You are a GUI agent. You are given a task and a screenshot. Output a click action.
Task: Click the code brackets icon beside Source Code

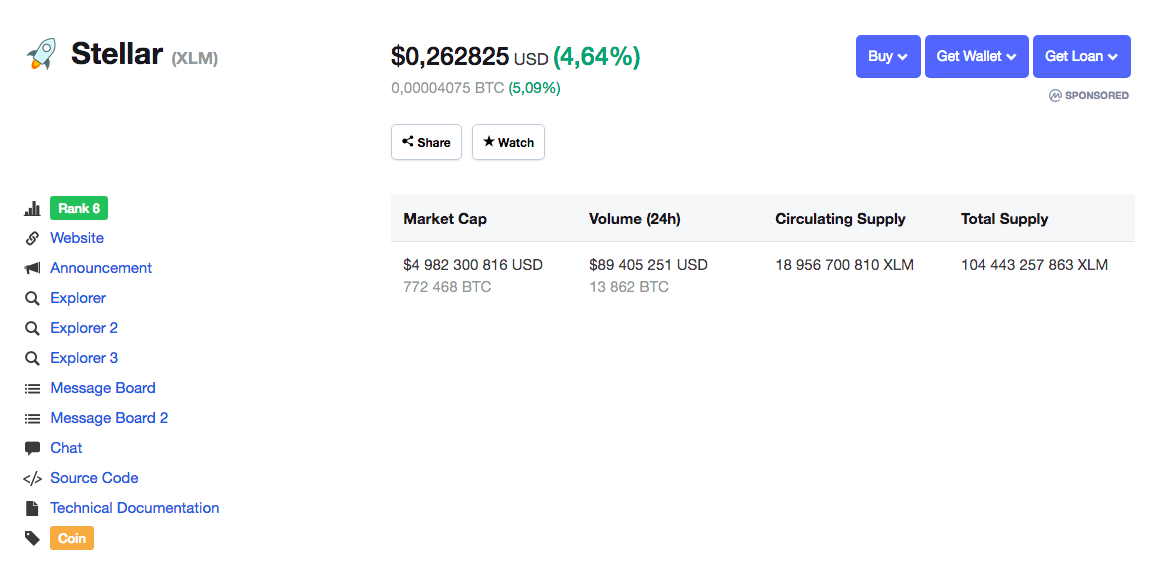point(32,479)
